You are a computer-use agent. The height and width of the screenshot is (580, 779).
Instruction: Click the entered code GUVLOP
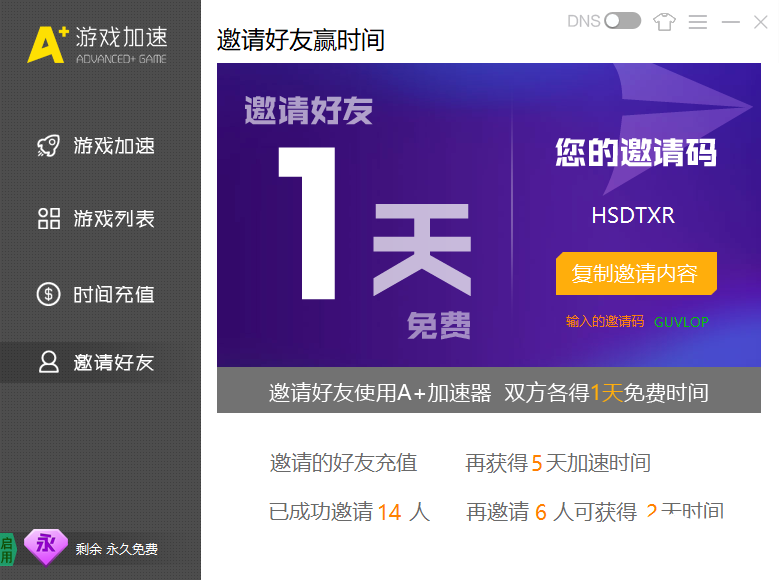[x=681, y=322]
